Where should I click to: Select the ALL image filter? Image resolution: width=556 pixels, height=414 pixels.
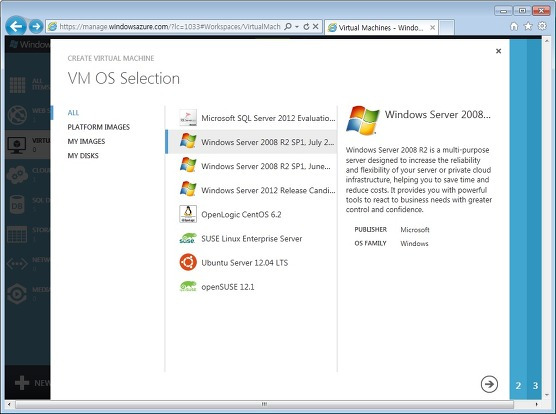point(73,113)
